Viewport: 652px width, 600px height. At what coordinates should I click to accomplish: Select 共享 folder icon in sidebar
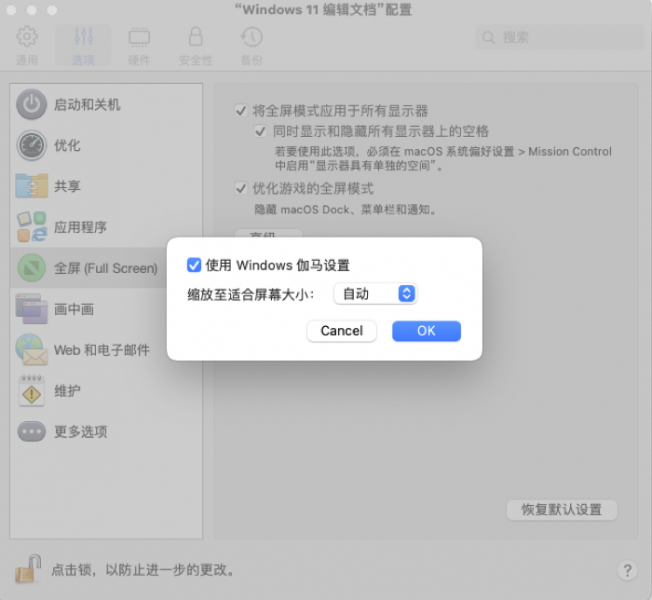31,186
